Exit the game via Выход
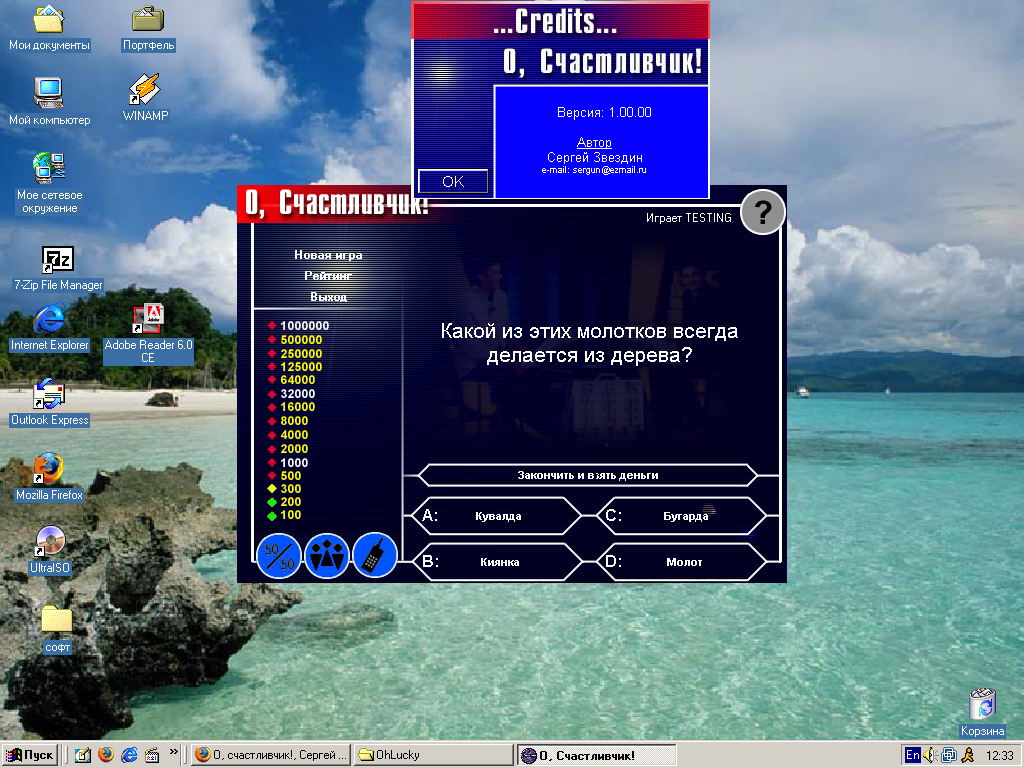1024x768 pixels. pyautogui.click(x=328, y=297)
